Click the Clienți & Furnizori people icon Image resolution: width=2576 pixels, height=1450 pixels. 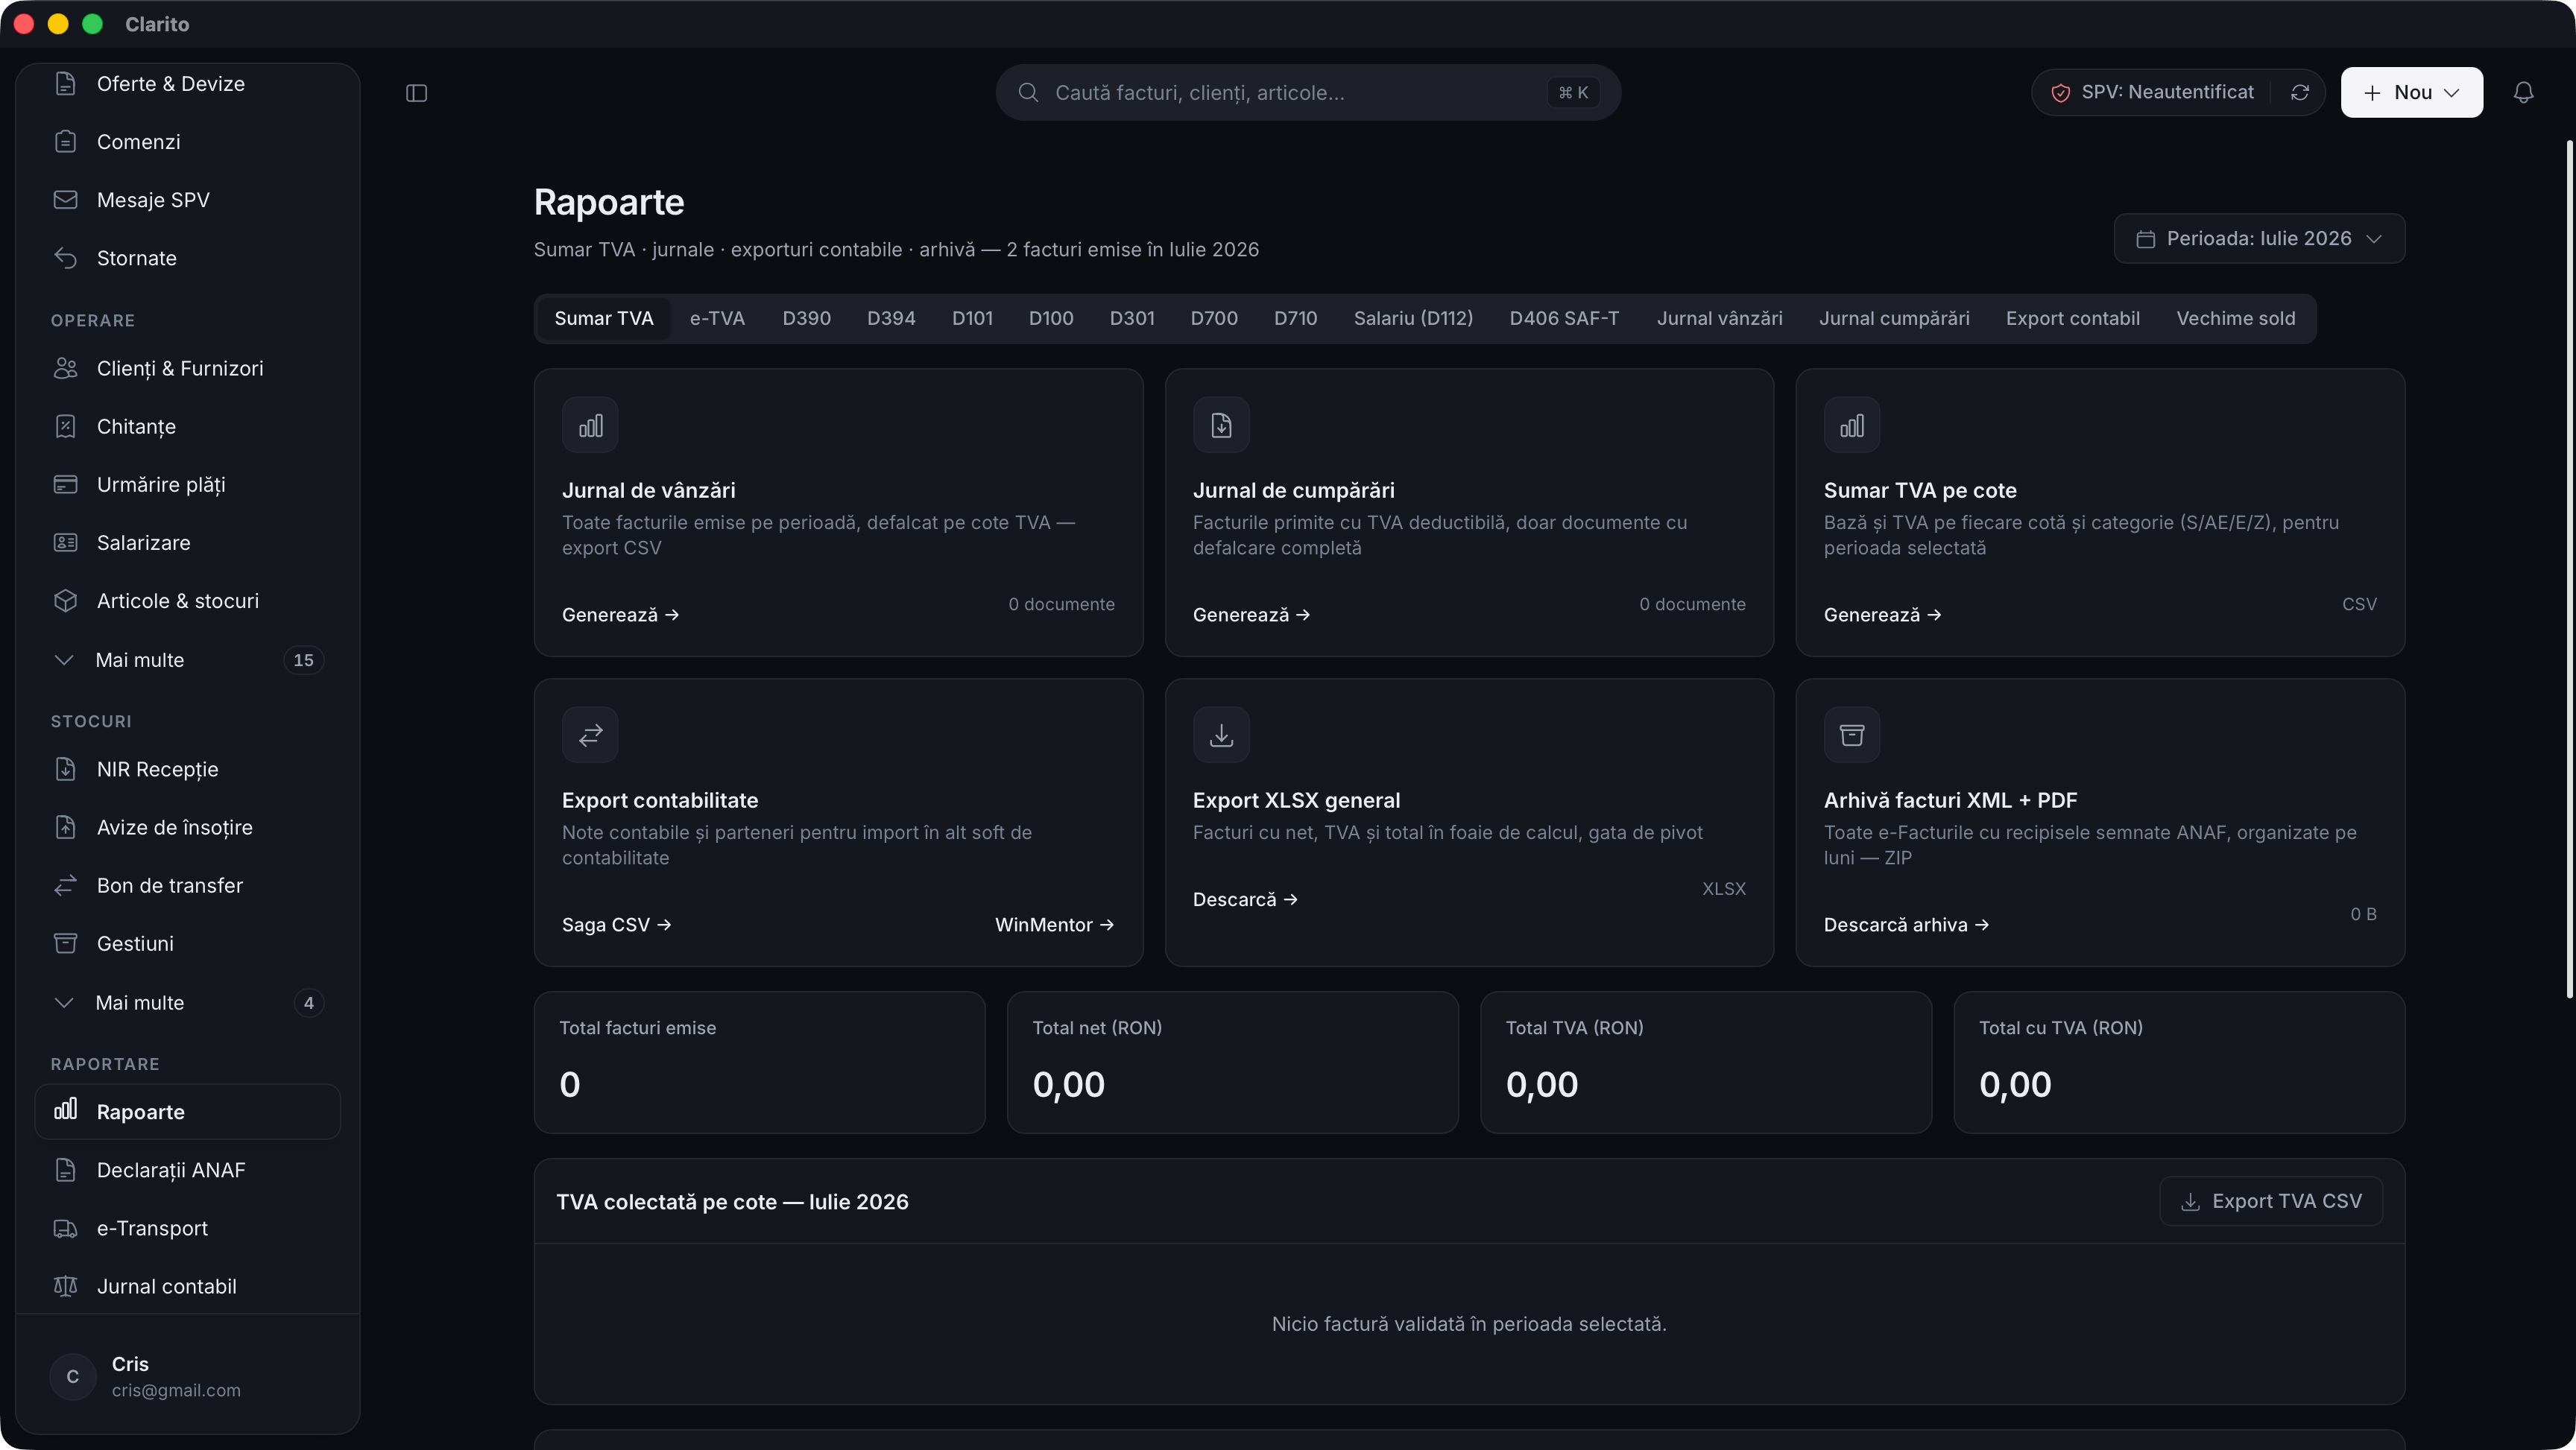[x=65, y=368]
